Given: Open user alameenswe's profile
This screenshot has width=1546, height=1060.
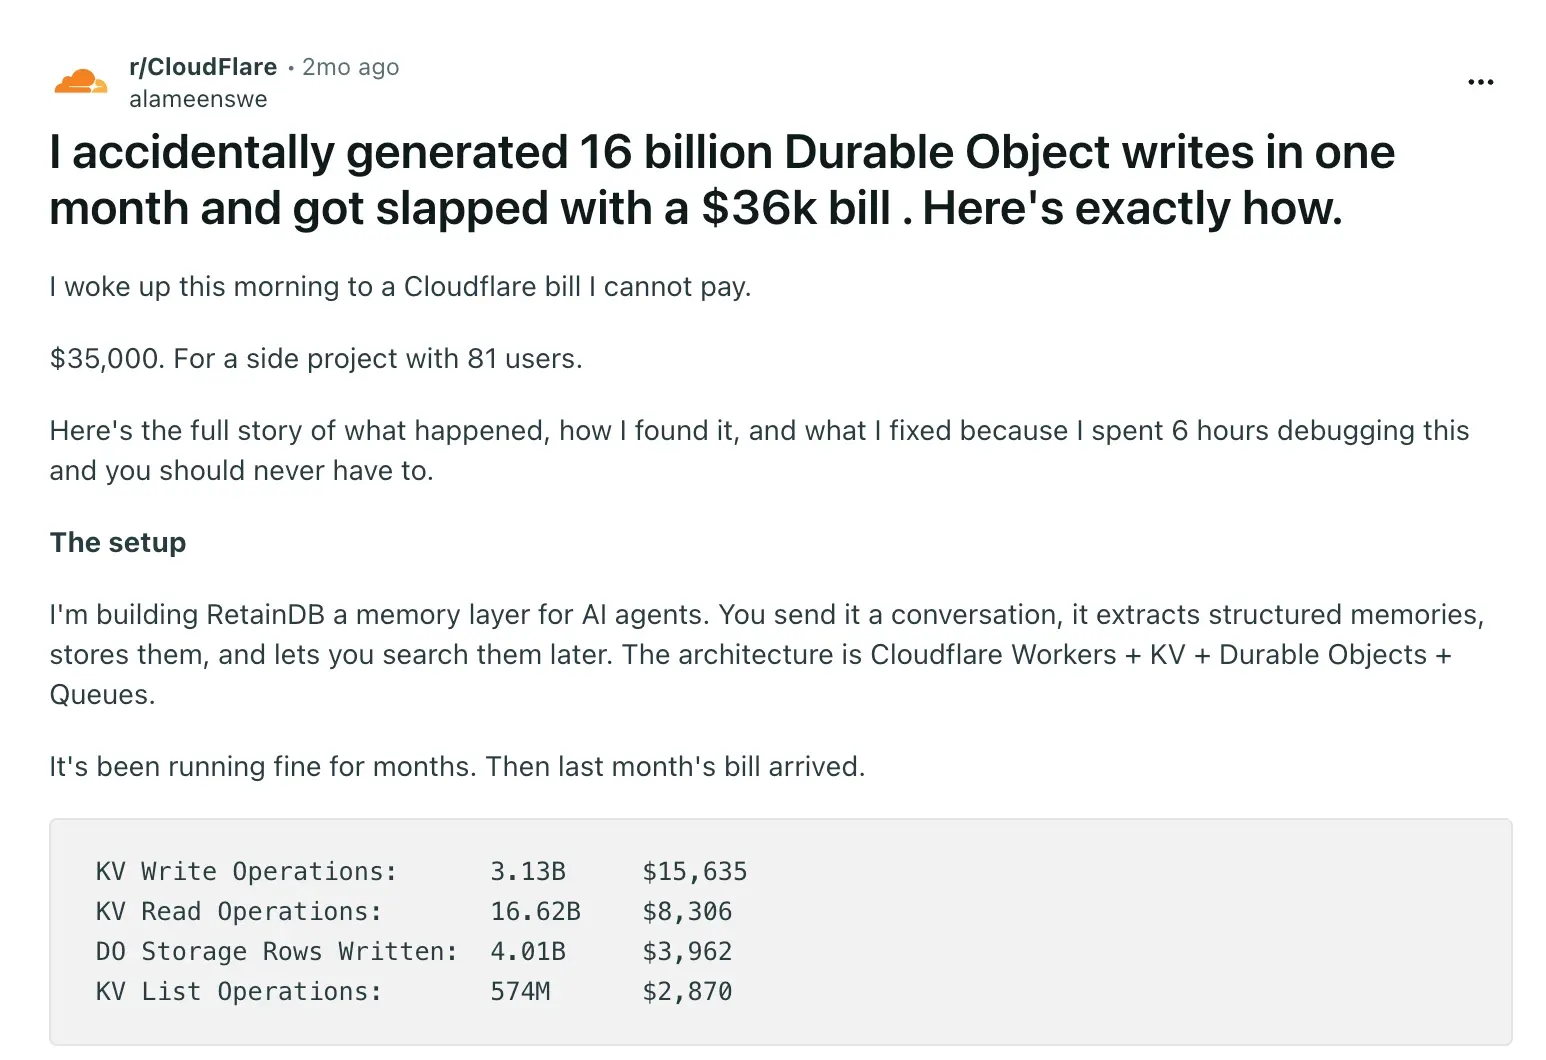Looking at the screenshot, I should click(x=198, y=99).
